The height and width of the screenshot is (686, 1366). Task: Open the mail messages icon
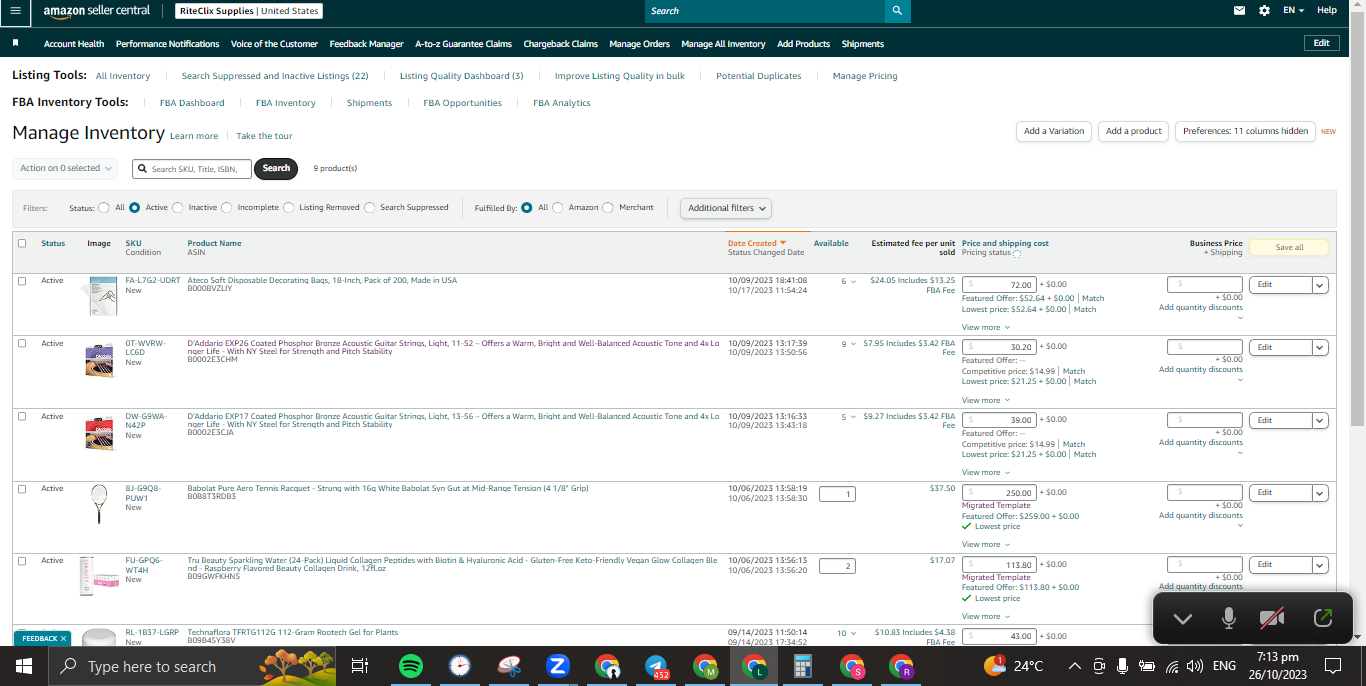point(1240,11)
